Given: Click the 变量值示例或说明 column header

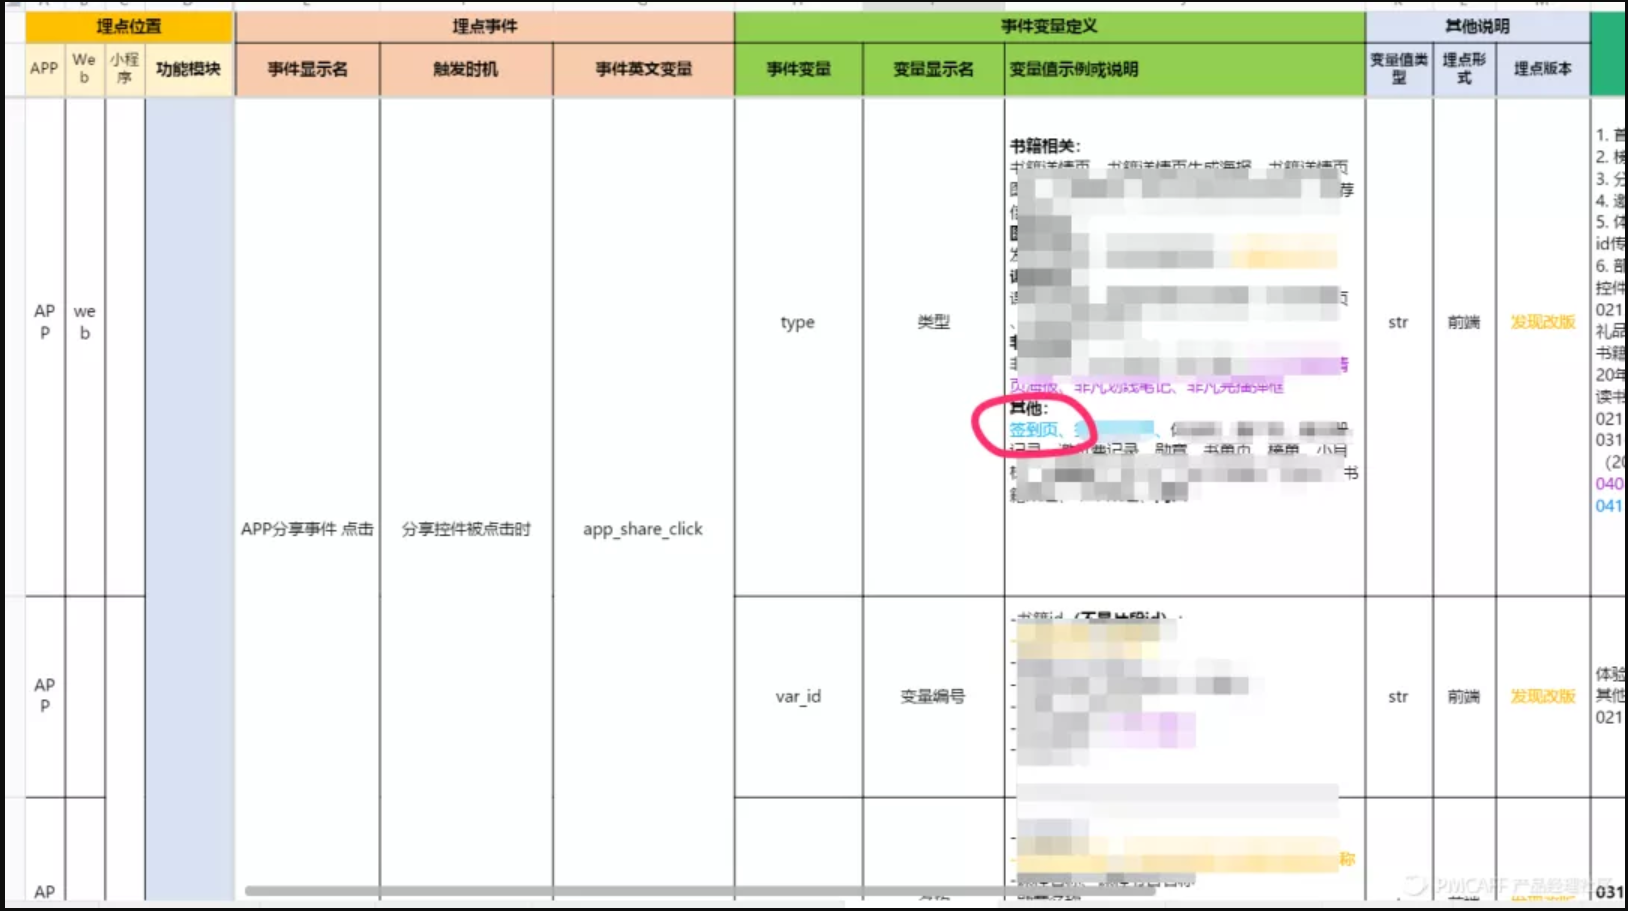Looking at the screenshot, I should (x=1185, y=69).
